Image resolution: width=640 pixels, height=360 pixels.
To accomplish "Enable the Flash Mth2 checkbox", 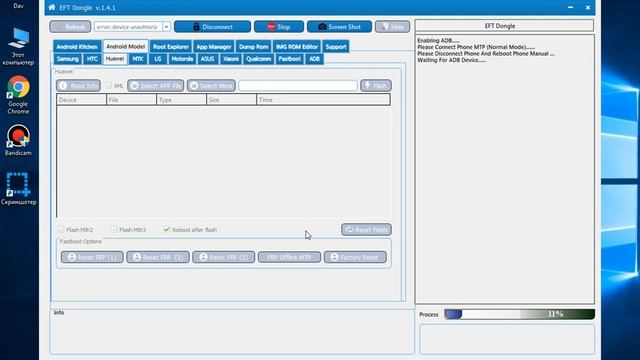I will tap(61, 230).
